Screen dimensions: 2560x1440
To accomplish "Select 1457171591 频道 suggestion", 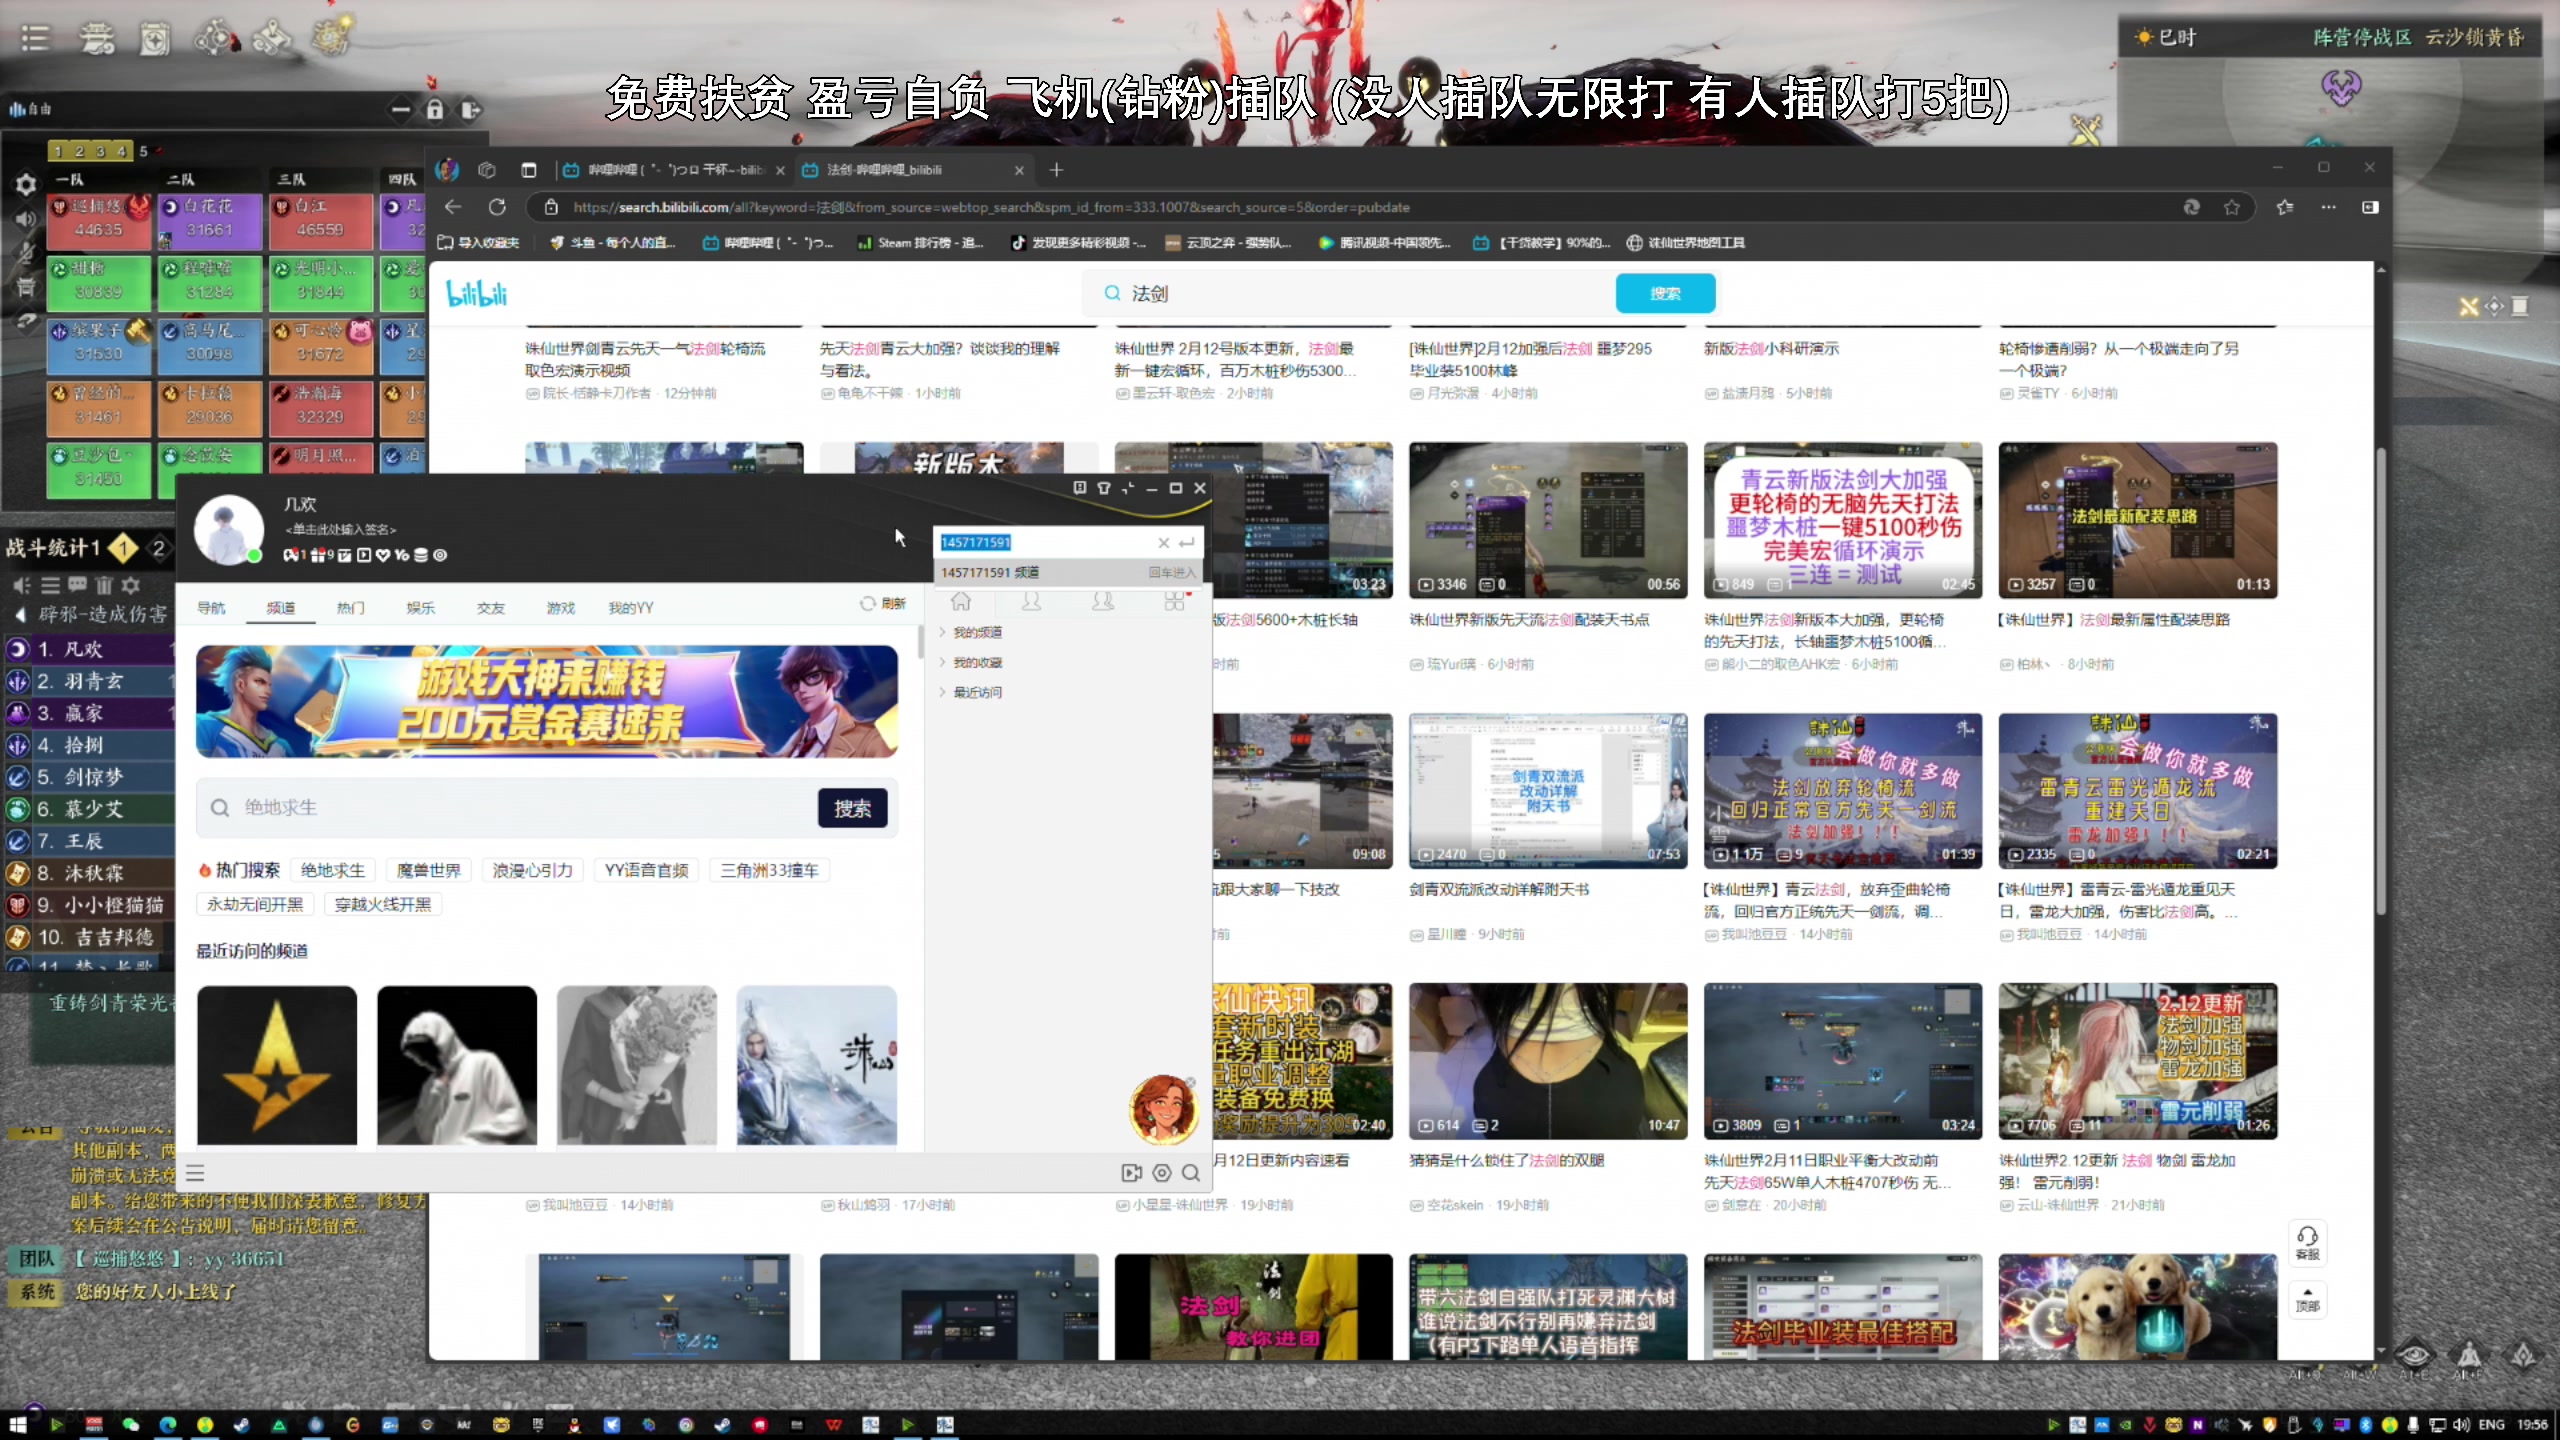I will [1067, 572].
